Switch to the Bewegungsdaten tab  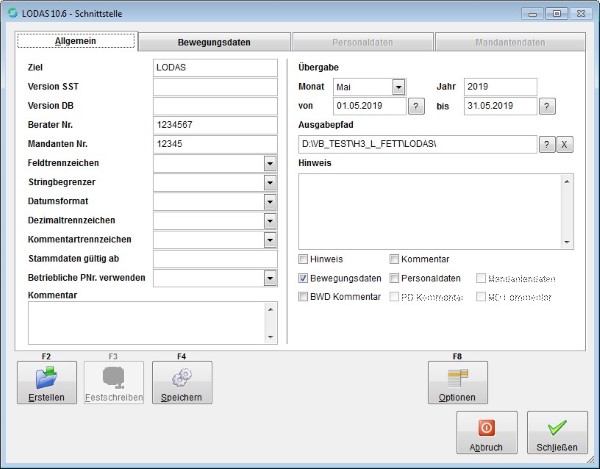click(213, 42)
